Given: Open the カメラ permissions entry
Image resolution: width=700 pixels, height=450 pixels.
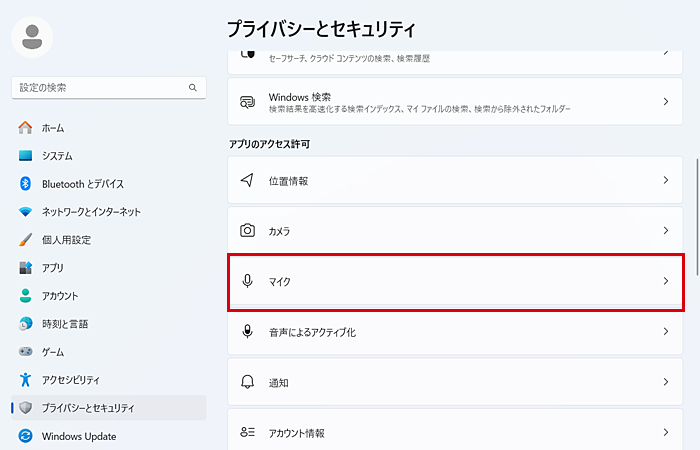Looking at the screenshot, I should tap(455, 230).
